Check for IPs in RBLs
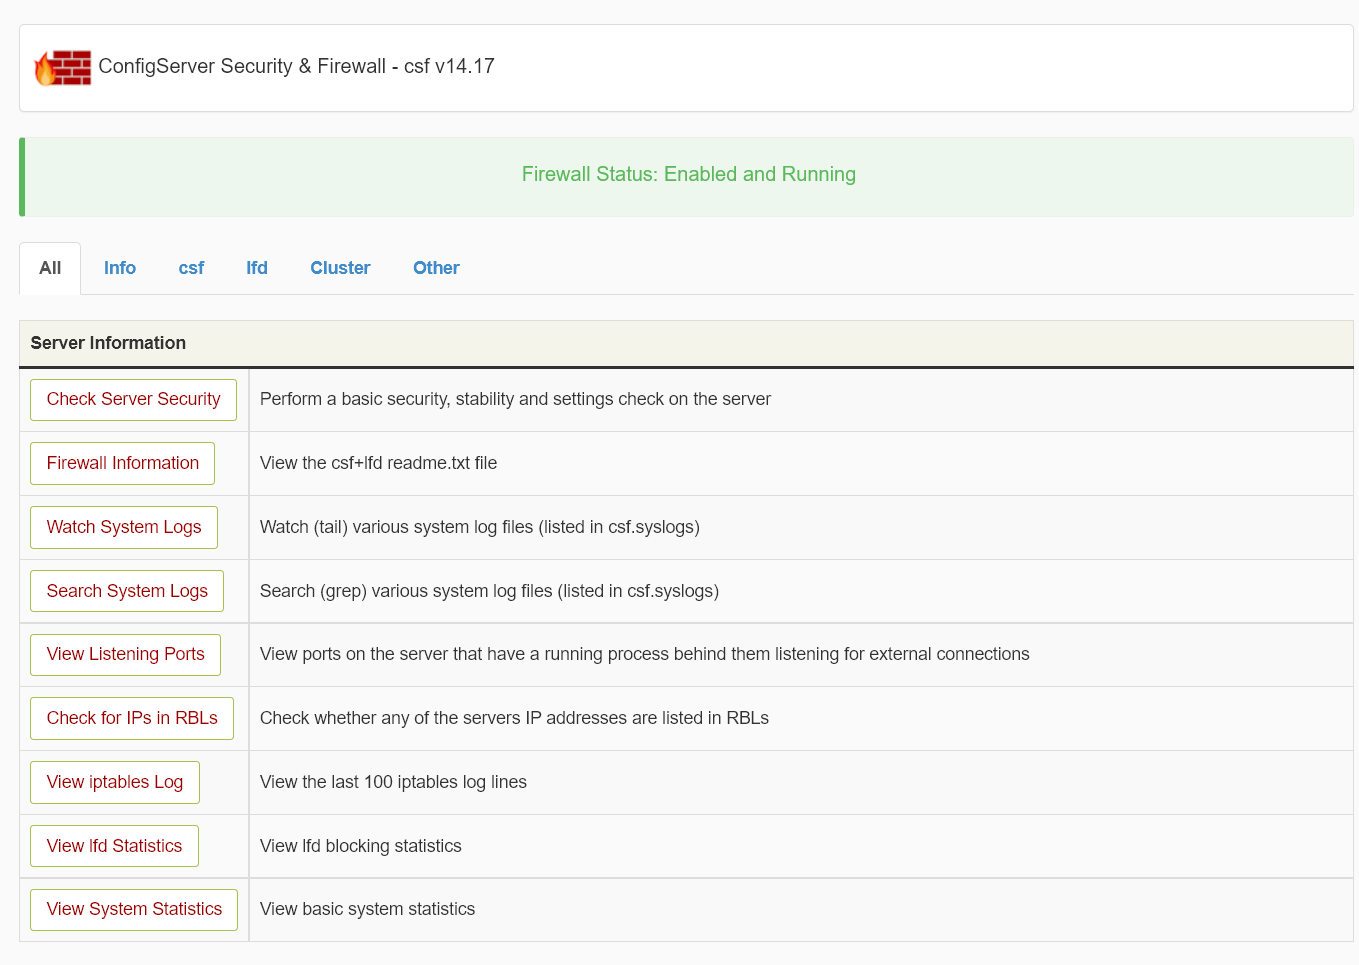Screen dimensions: 1359x965 131,718
